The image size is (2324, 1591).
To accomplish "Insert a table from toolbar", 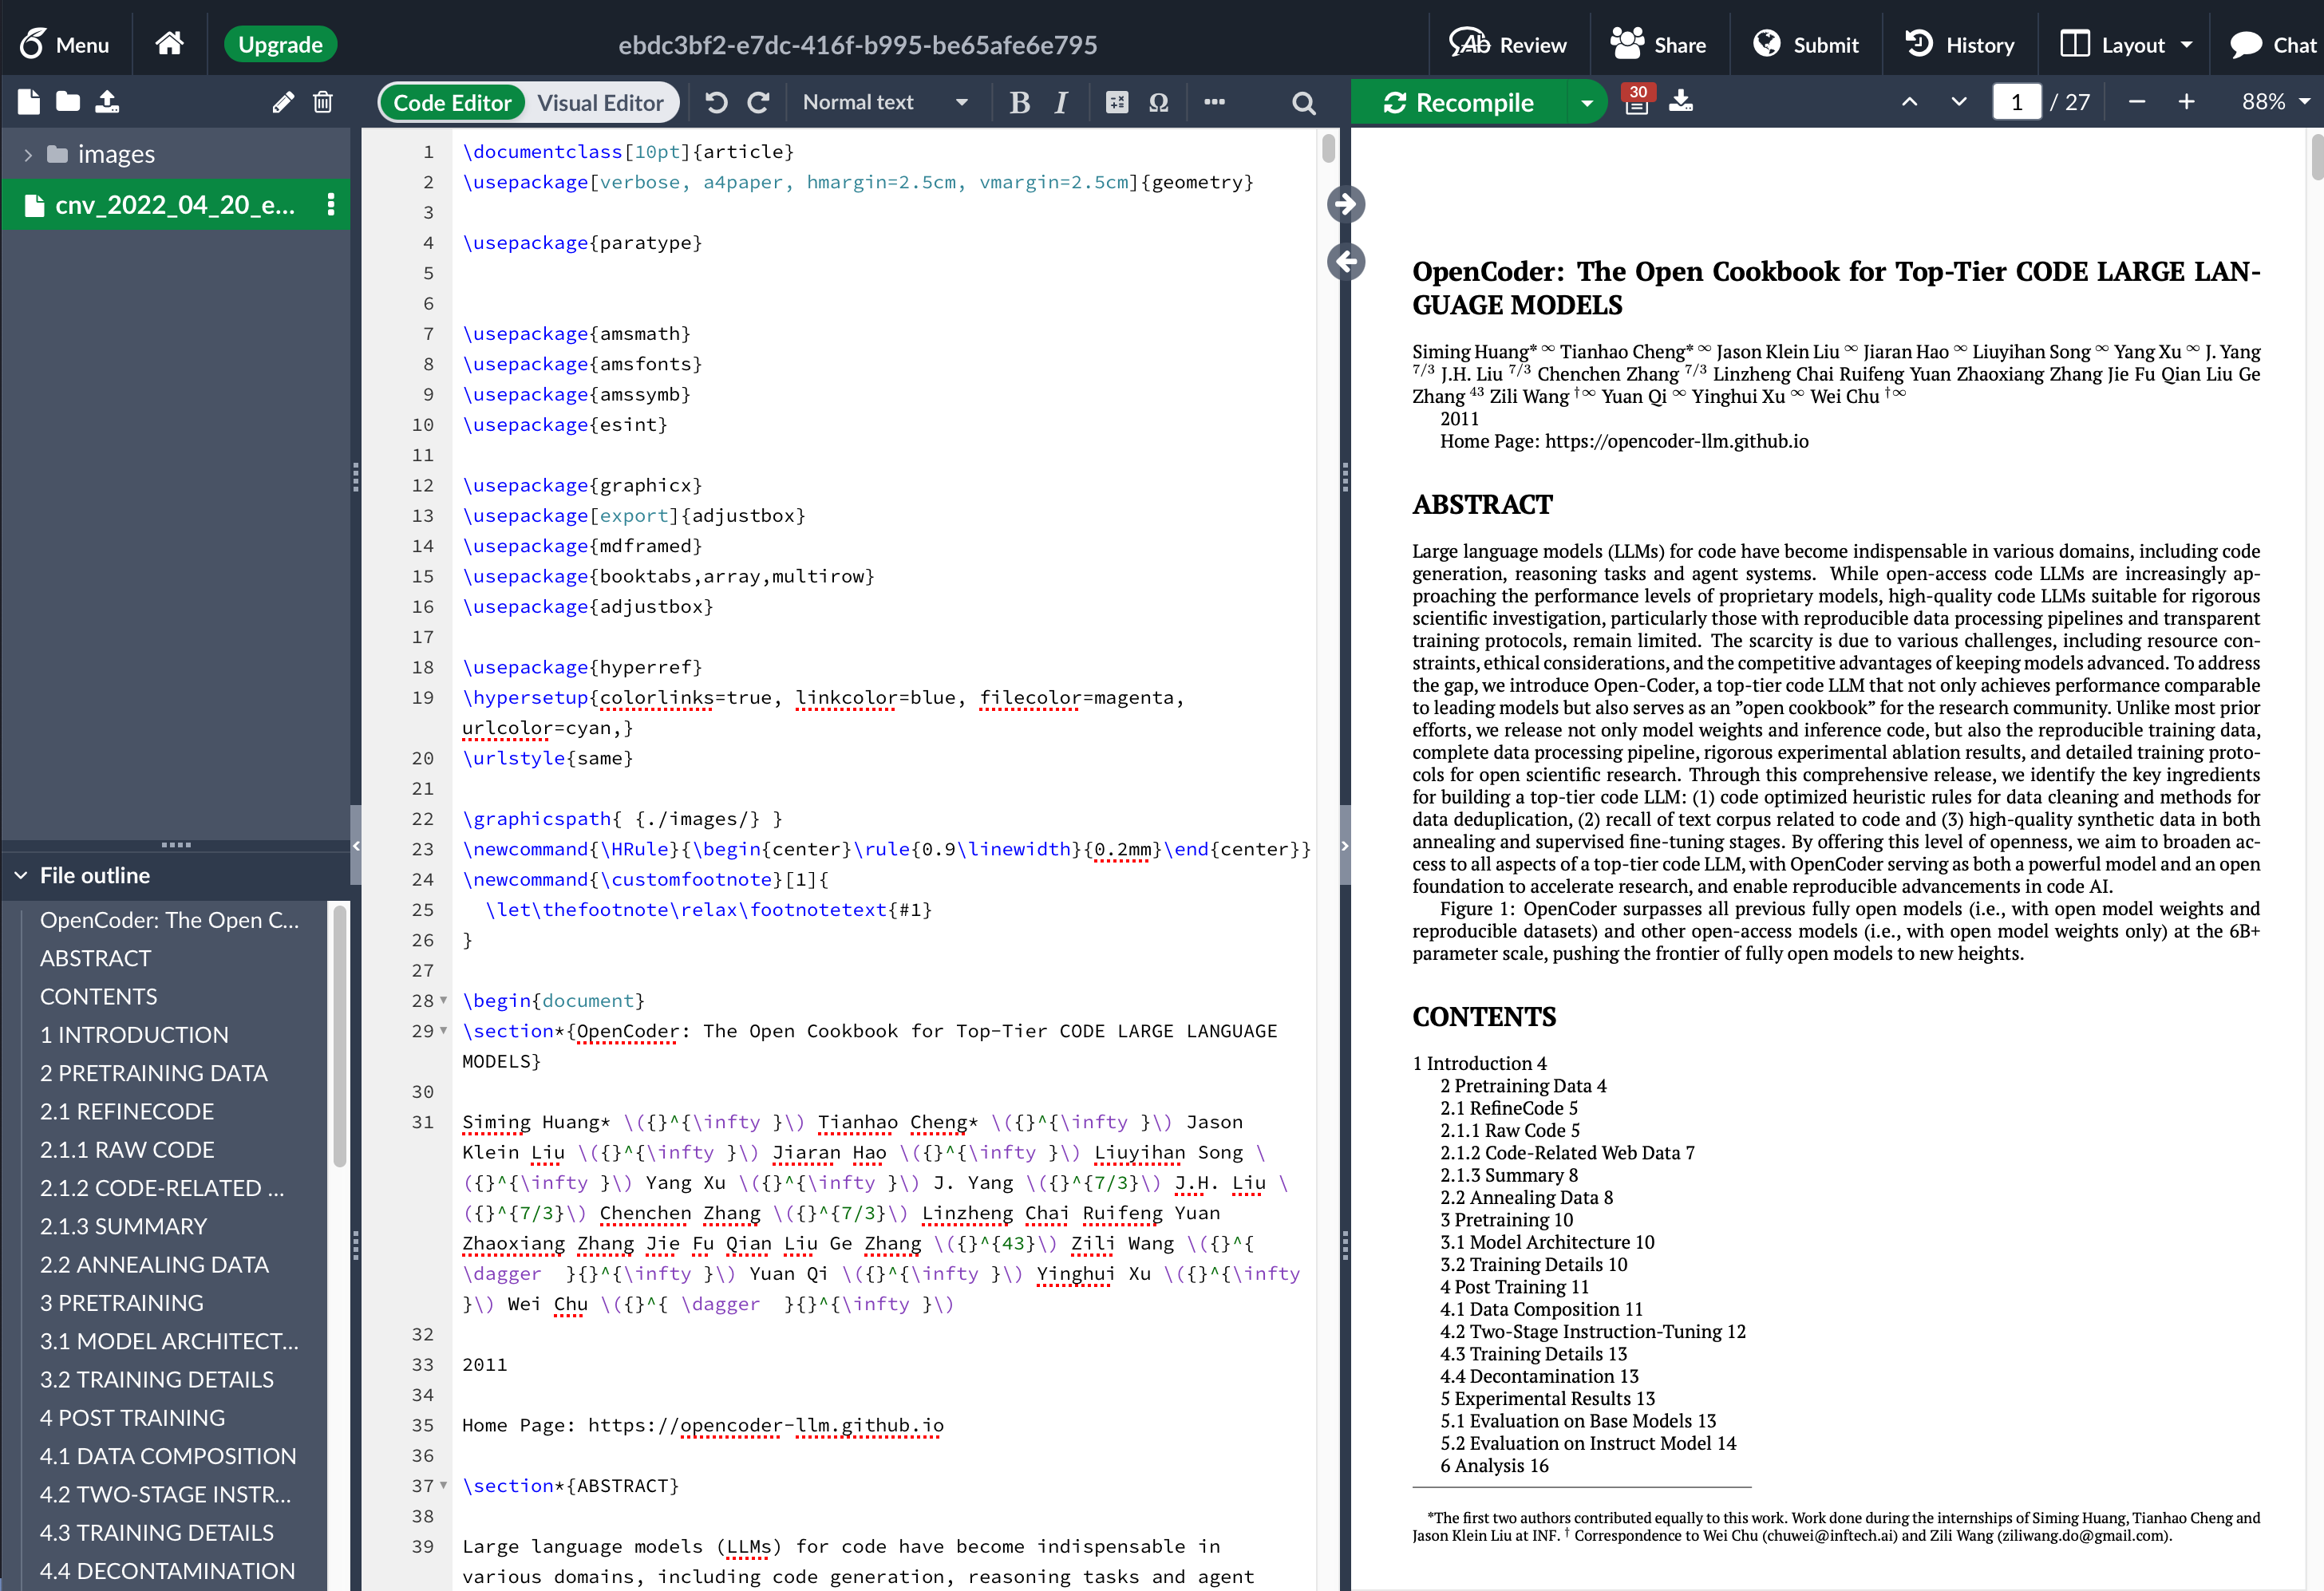I will 1117,102.
